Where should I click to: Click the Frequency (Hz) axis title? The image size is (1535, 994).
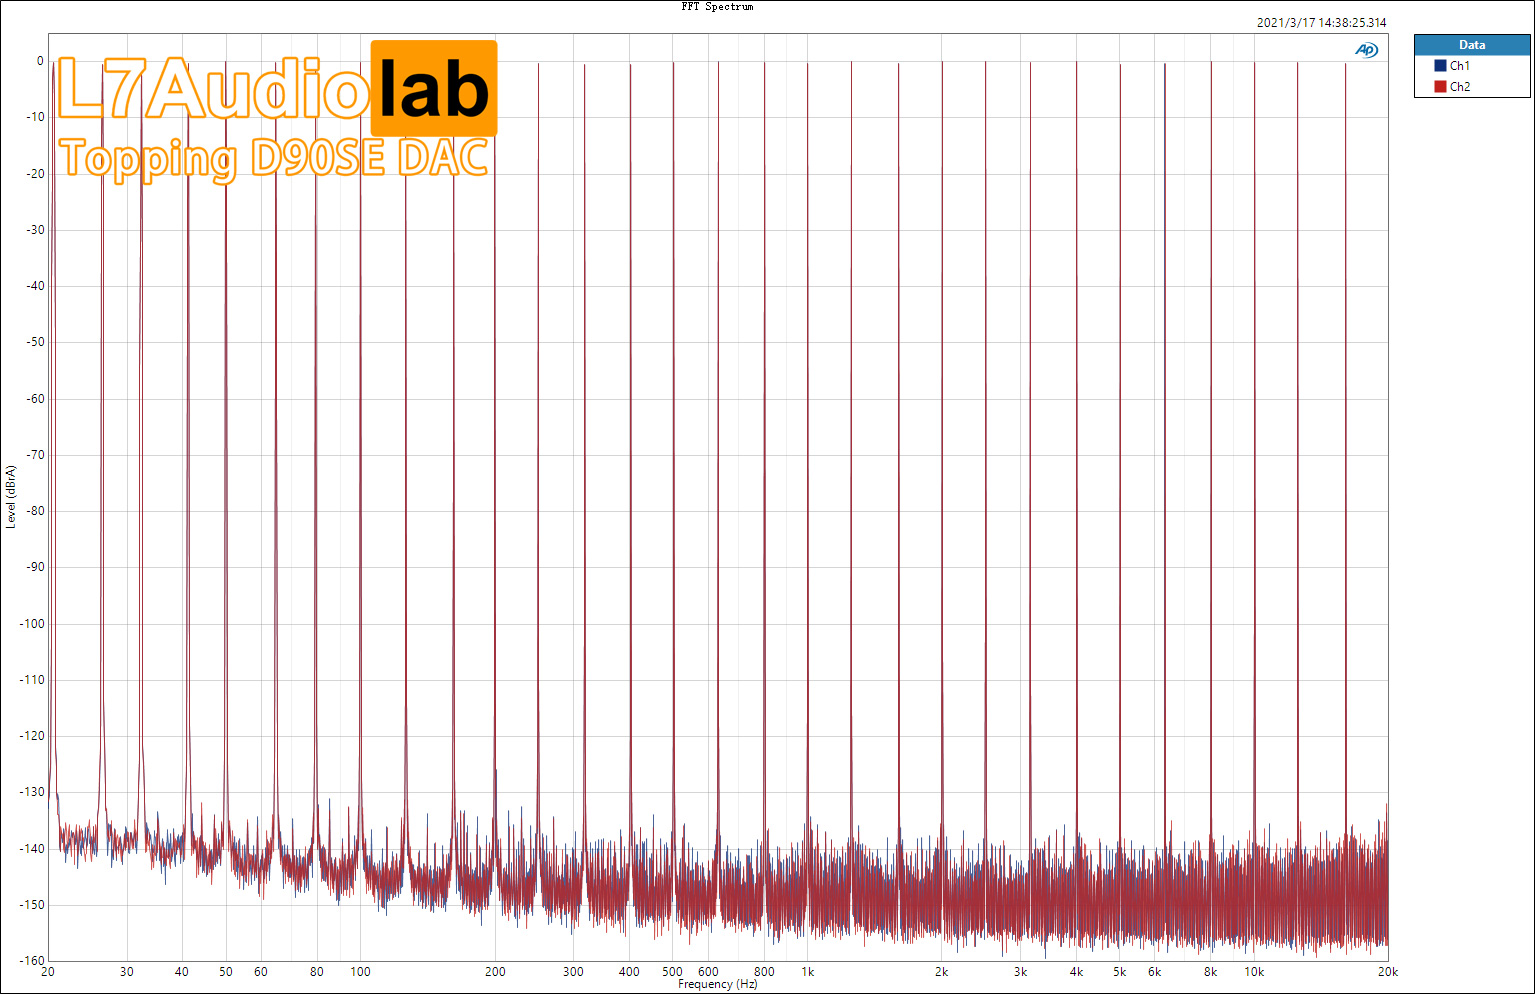[717, 984]
